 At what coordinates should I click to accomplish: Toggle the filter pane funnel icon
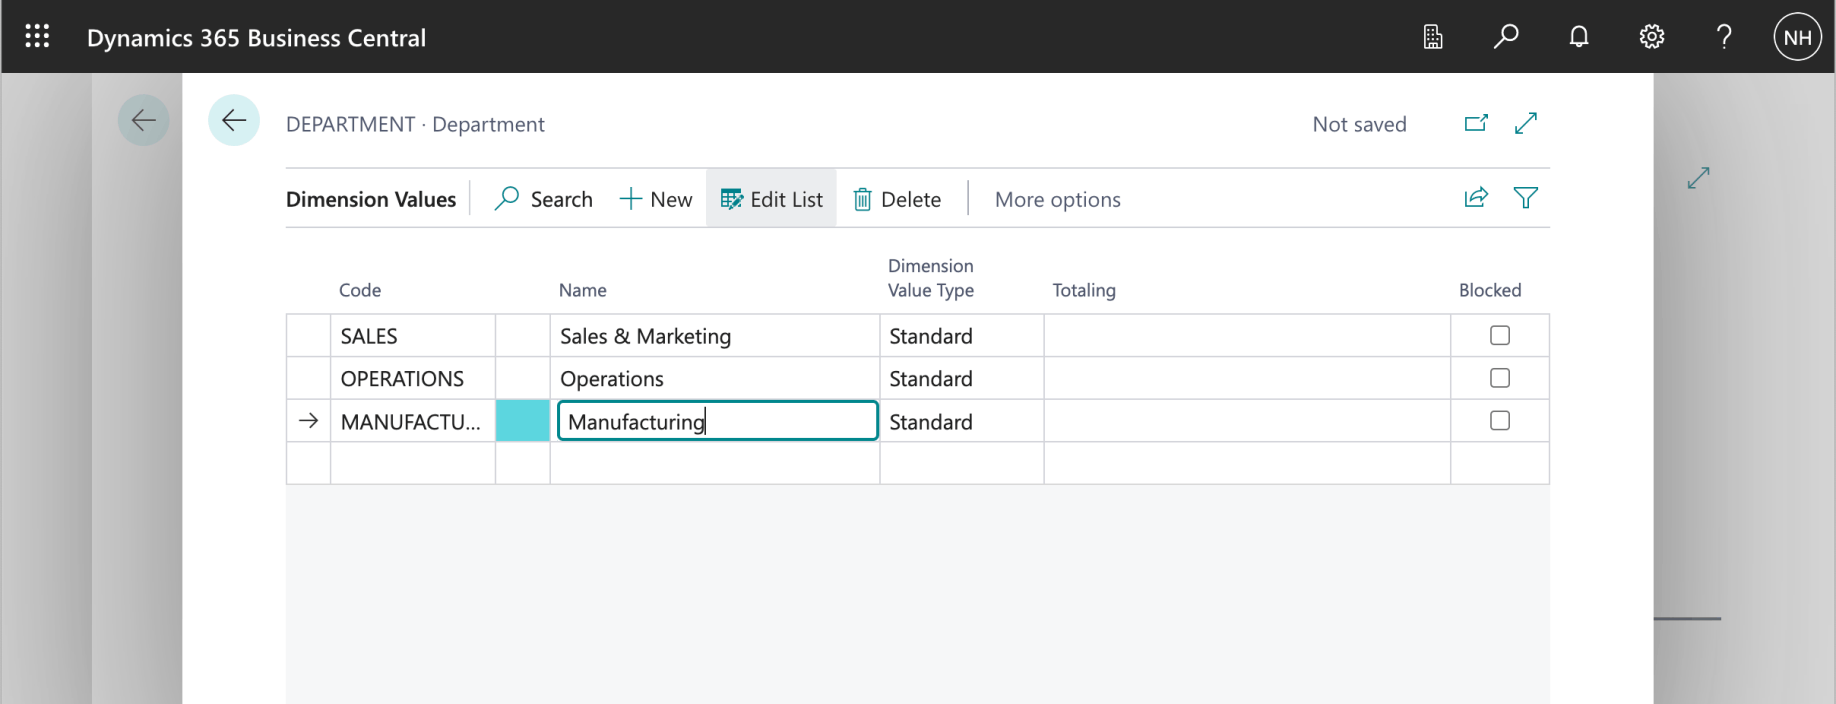tap(1526, 198)
